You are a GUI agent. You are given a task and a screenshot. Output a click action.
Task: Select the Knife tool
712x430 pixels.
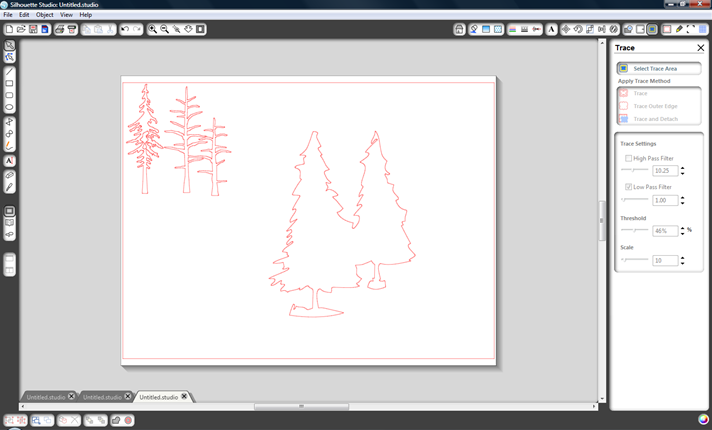9,187
